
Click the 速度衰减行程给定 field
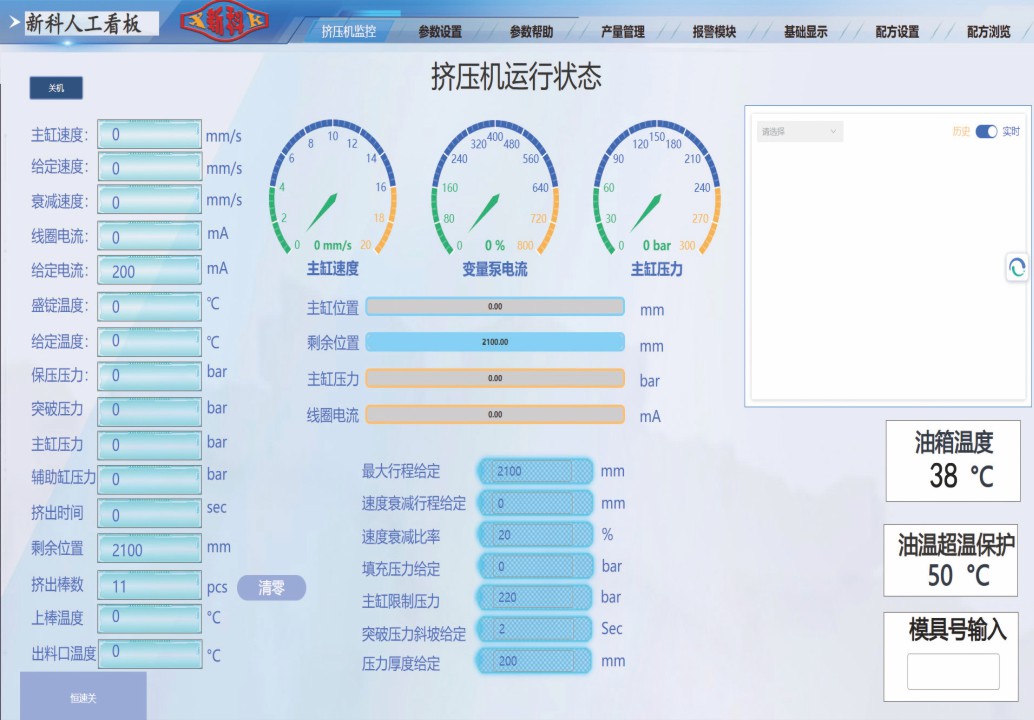coord(535,503)
